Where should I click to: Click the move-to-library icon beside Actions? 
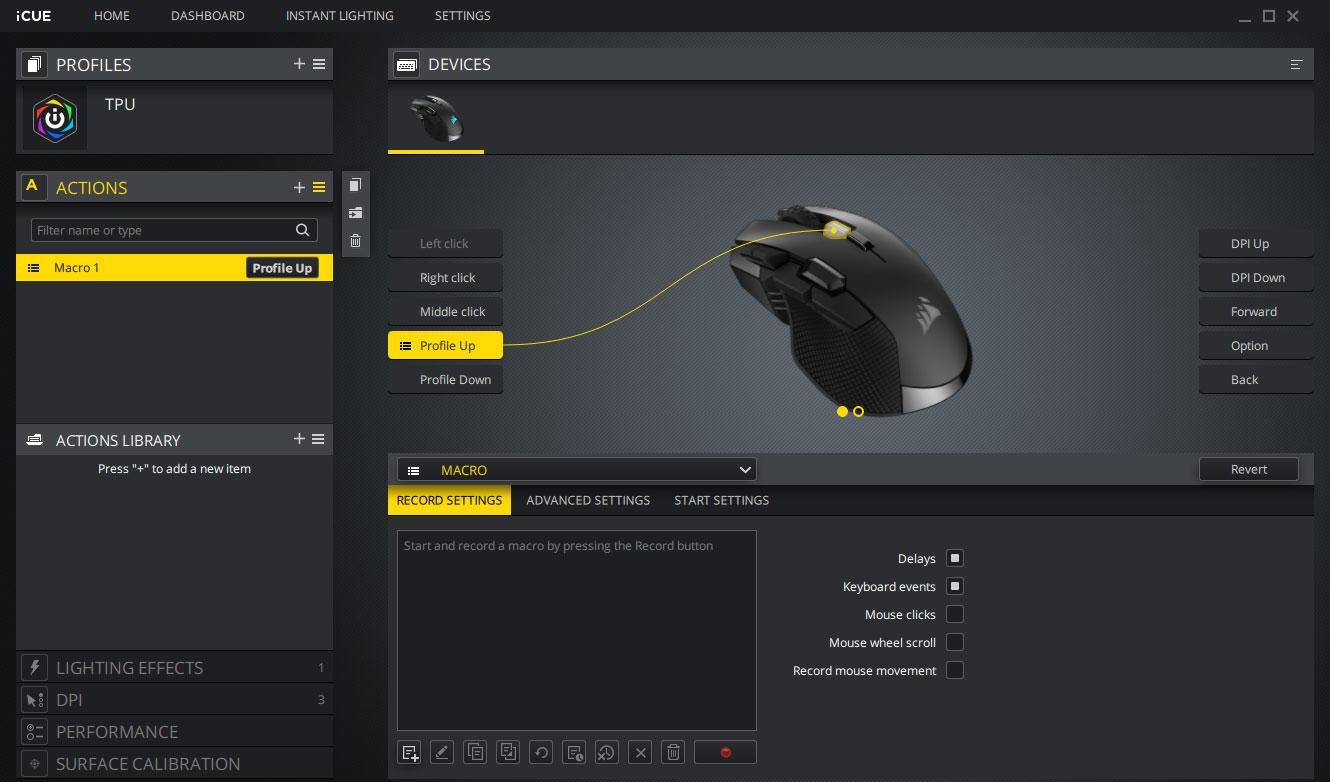tap(355, 213)
